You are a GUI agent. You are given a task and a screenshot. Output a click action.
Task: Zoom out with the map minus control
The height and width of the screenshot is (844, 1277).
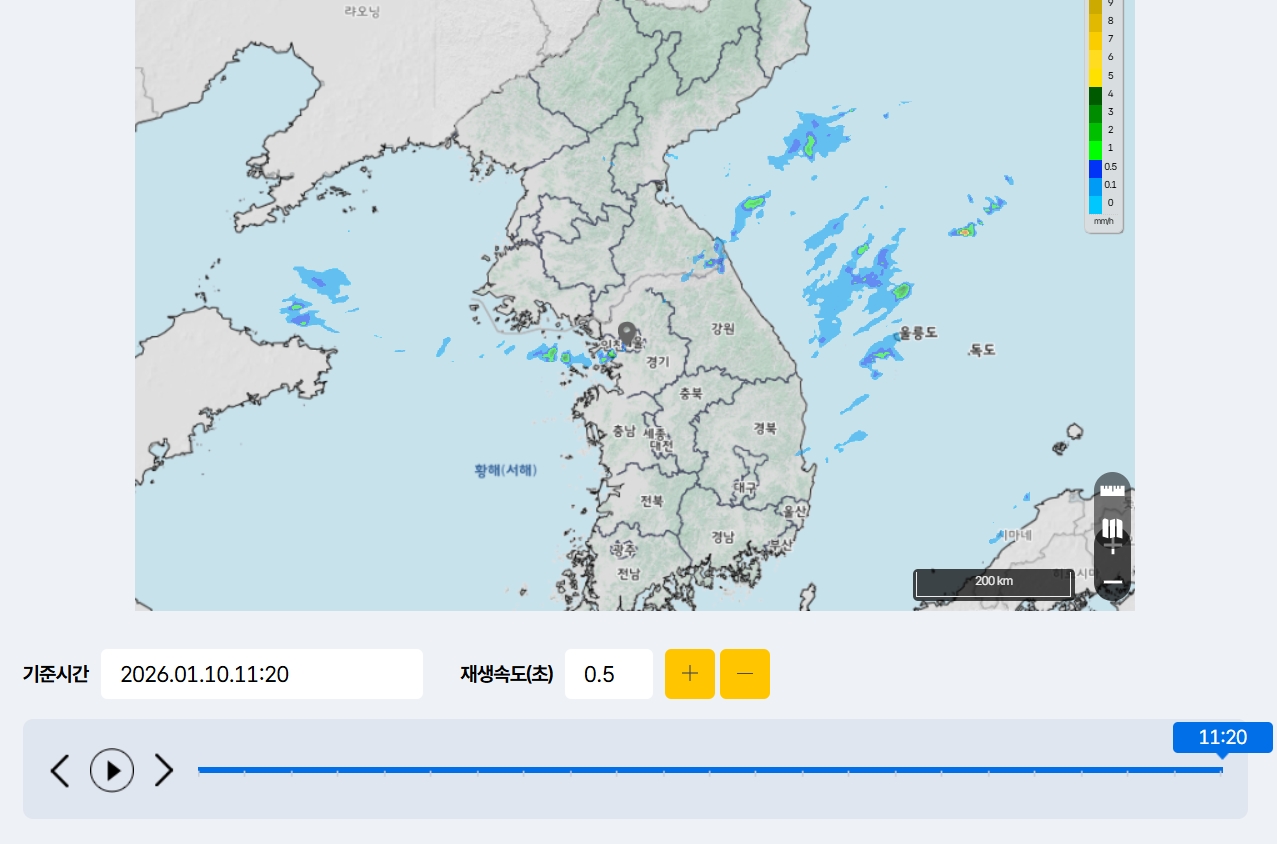1112,581
